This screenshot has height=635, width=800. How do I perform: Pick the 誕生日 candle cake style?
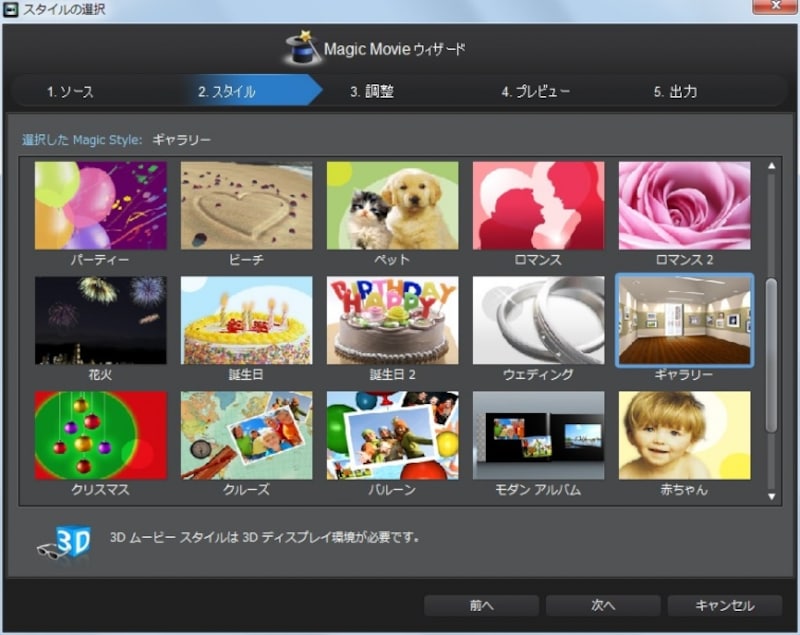click(x=246, y=320)
